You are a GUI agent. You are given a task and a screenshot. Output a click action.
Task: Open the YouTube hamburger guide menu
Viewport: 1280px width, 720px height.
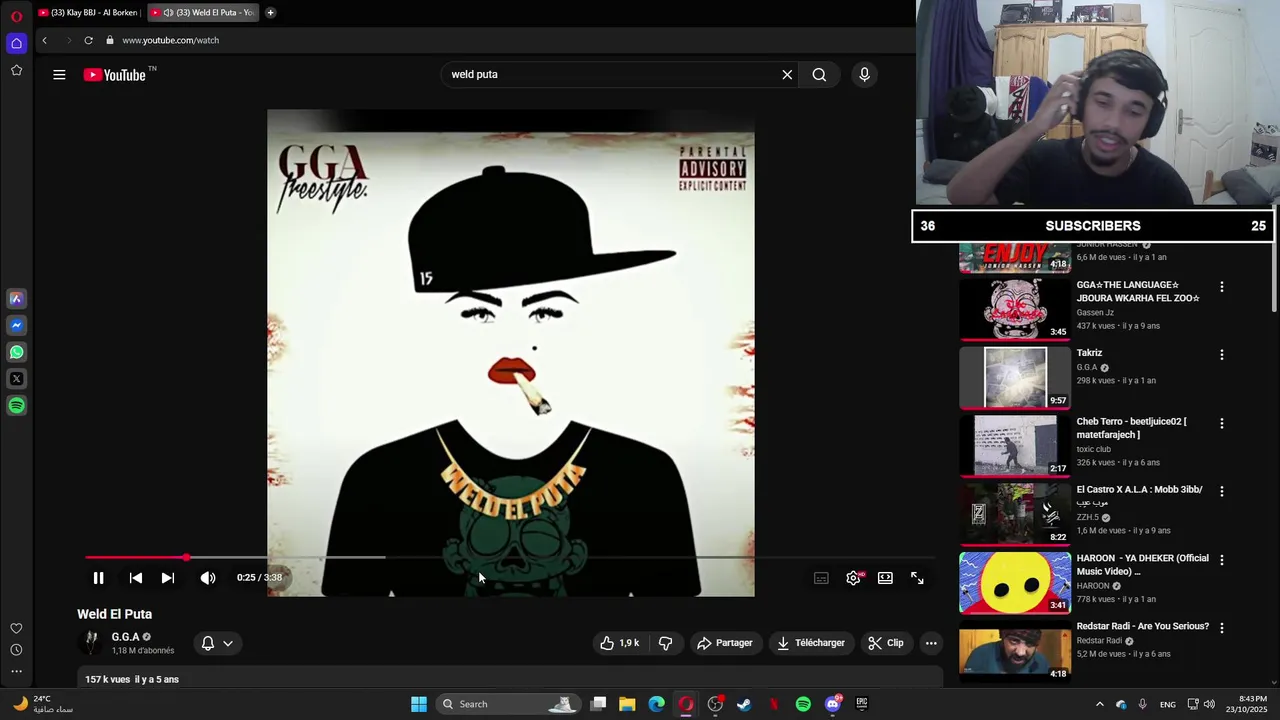point(59,74)
